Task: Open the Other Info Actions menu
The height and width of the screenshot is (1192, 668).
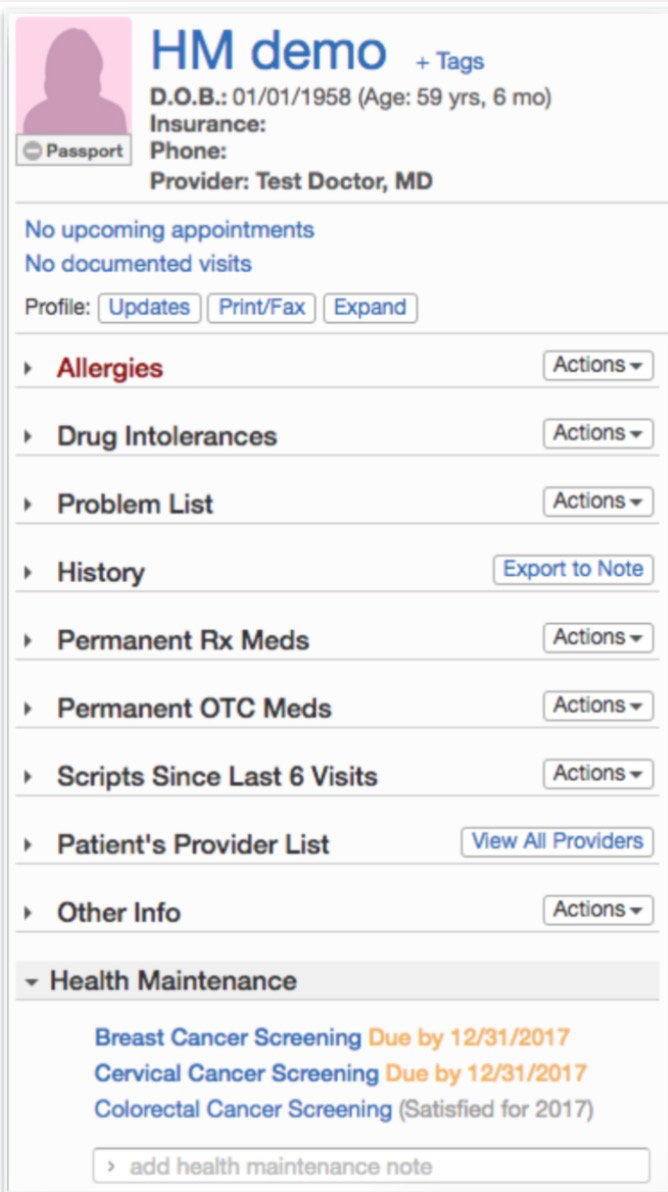Action: (x=596, y=910)
